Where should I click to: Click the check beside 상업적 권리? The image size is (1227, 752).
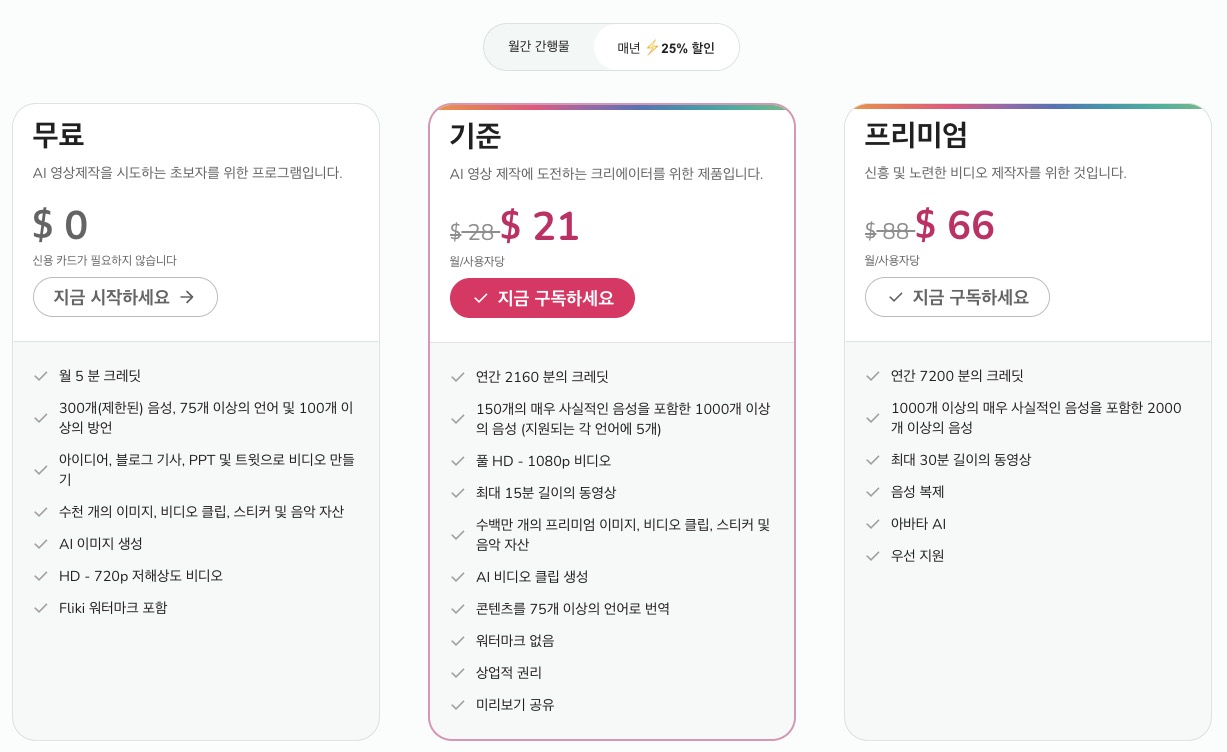(x=457, y=673)
